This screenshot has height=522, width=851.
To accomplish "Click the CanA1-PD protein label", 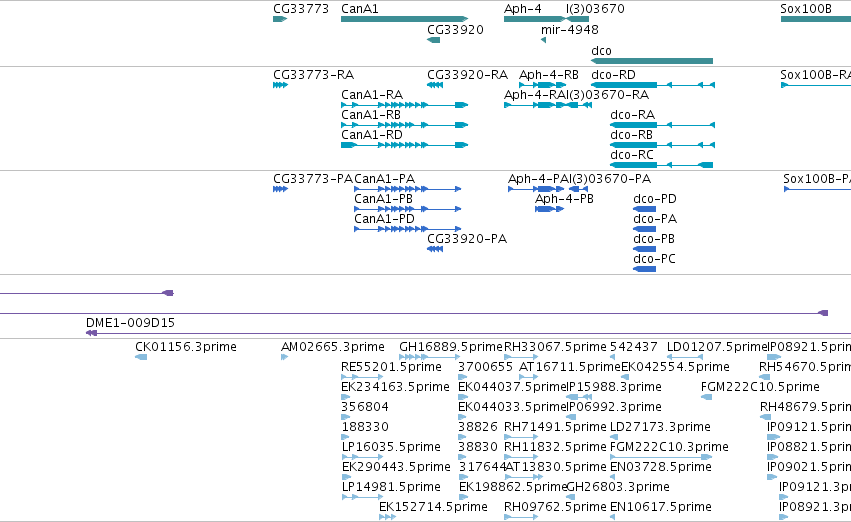I will (x=384, y=219).
